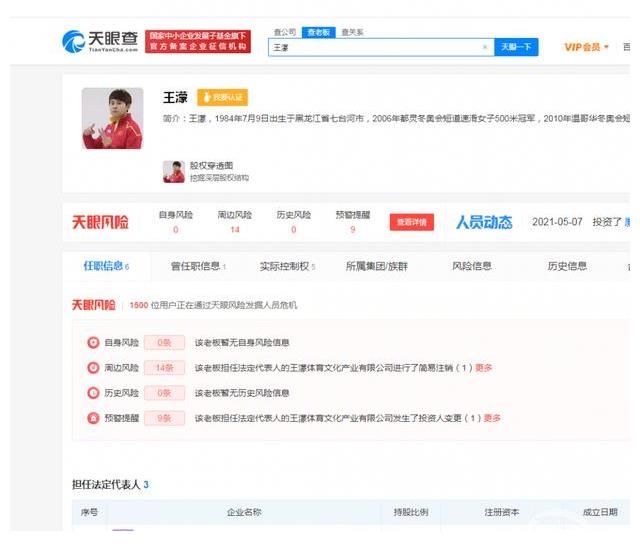Click the Tianyancha logo
This screenshot has width=640, height=551.
coord(100,41)
